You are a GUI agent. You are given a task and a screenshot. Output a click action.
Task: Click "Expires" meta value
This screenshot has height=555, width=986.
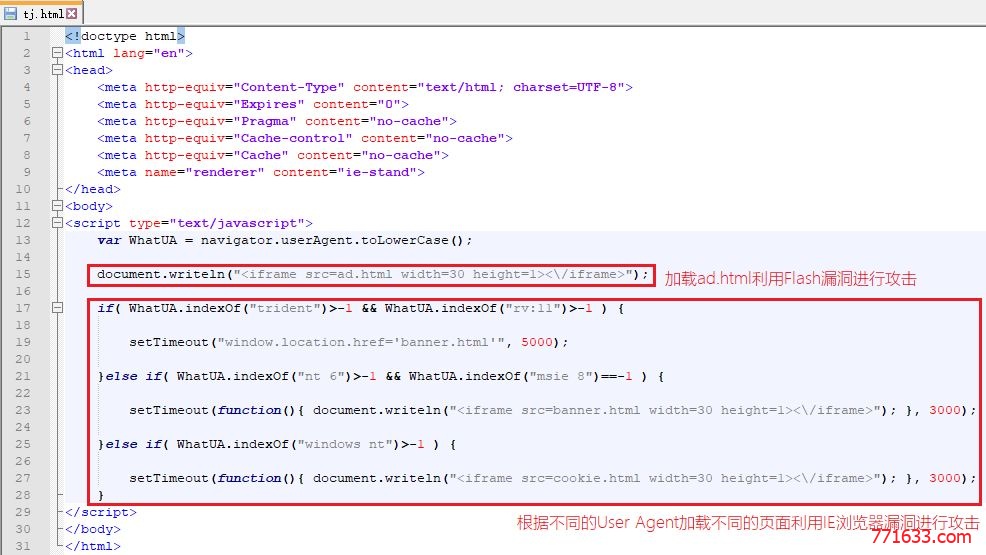point(269,104)
